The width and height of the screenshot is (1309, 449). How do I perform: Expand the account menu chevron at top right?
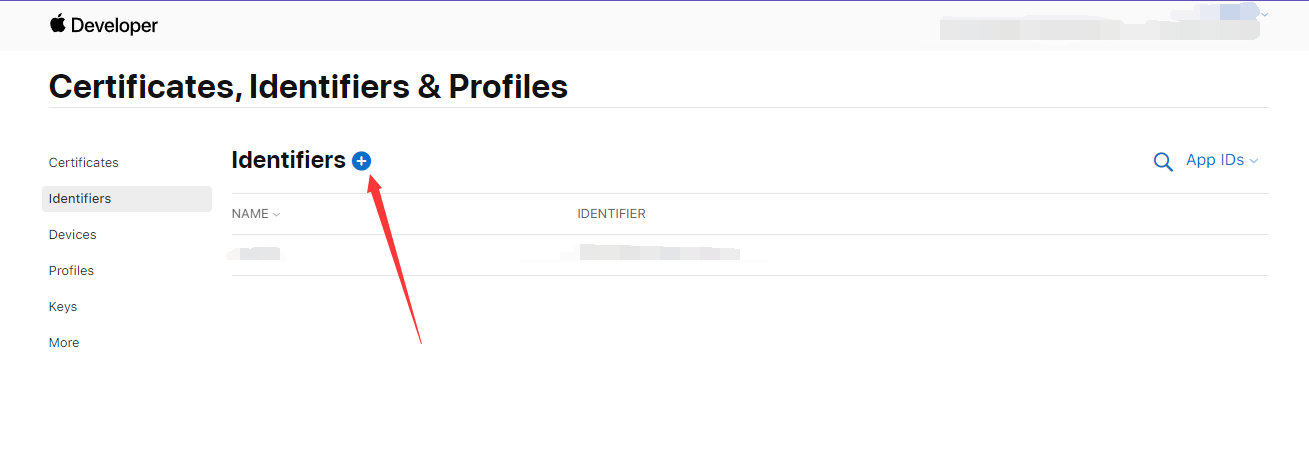(x=1265, y=14)
